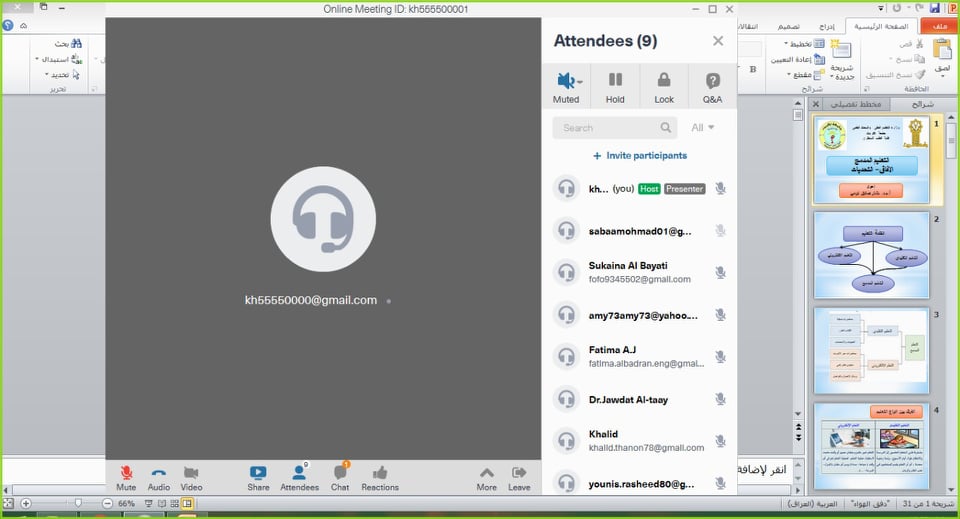Click Invite participants link

click(x=640, y=156)
